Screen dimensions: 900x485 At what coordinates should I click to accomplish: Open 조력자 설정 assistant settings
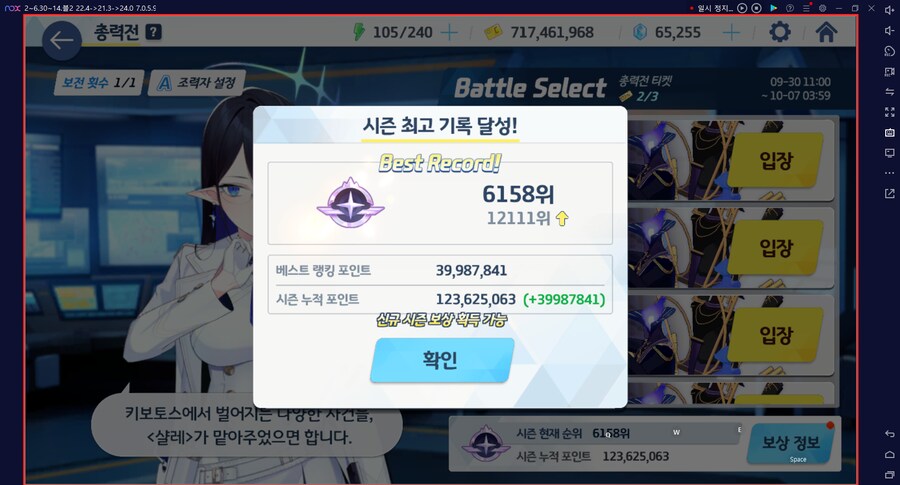click(197, 83)
